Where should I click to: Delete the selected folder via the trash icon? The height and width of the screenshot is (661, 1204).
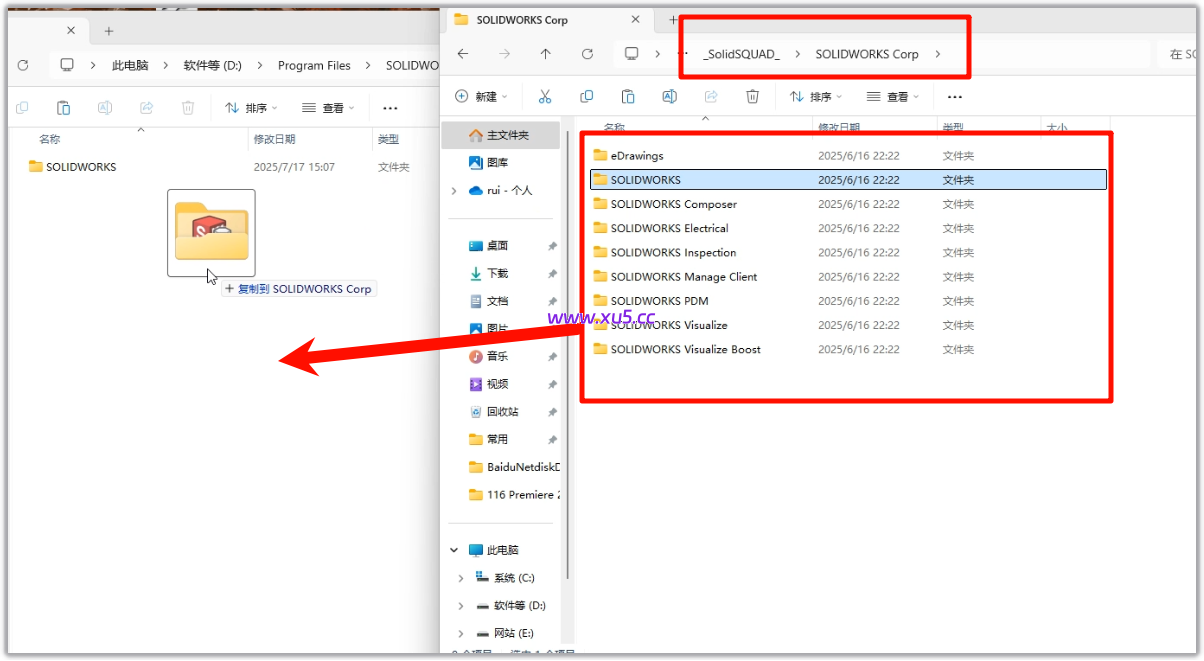(x=751, y=96)
